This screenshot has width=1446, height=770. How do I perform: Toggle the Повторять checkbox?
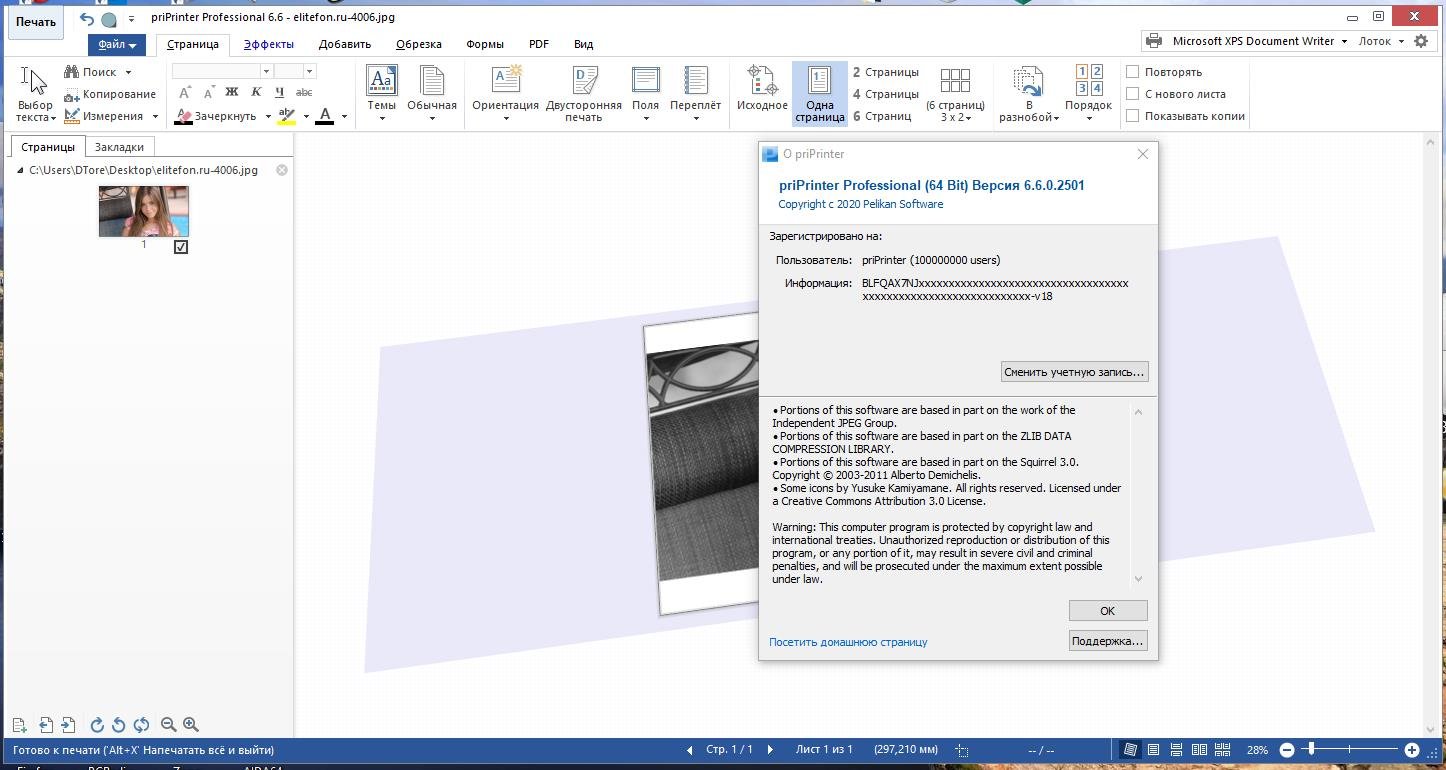[1133, 72]
